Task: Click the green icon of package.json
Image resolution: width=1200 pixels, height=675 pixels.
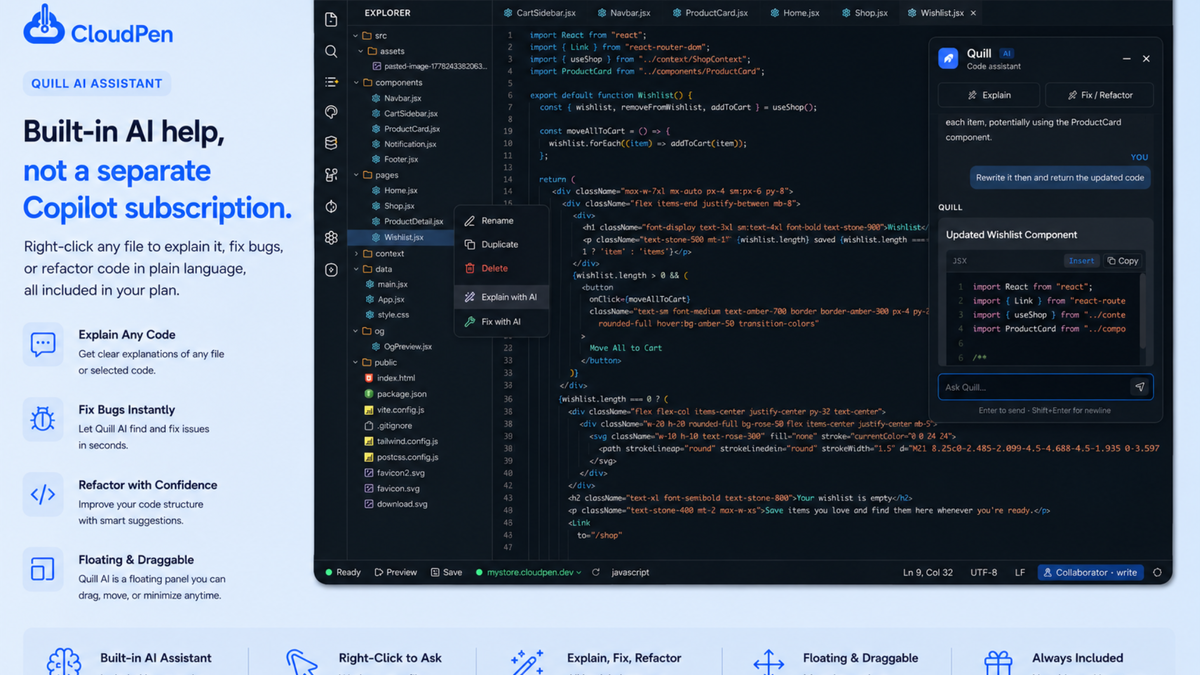Action: pos(369,394)
